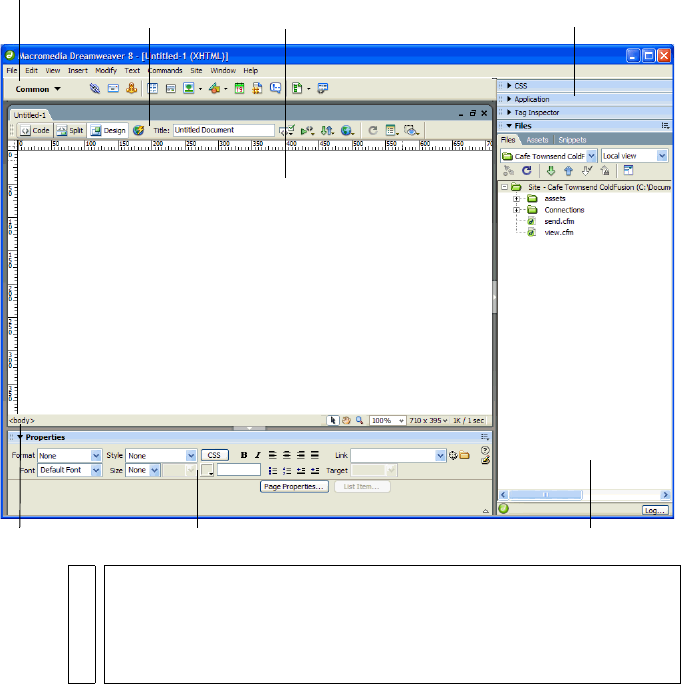Viewport: 681px width, 684px height.
Task: Open the File Management arrows icon
Action: click(327, 130)
